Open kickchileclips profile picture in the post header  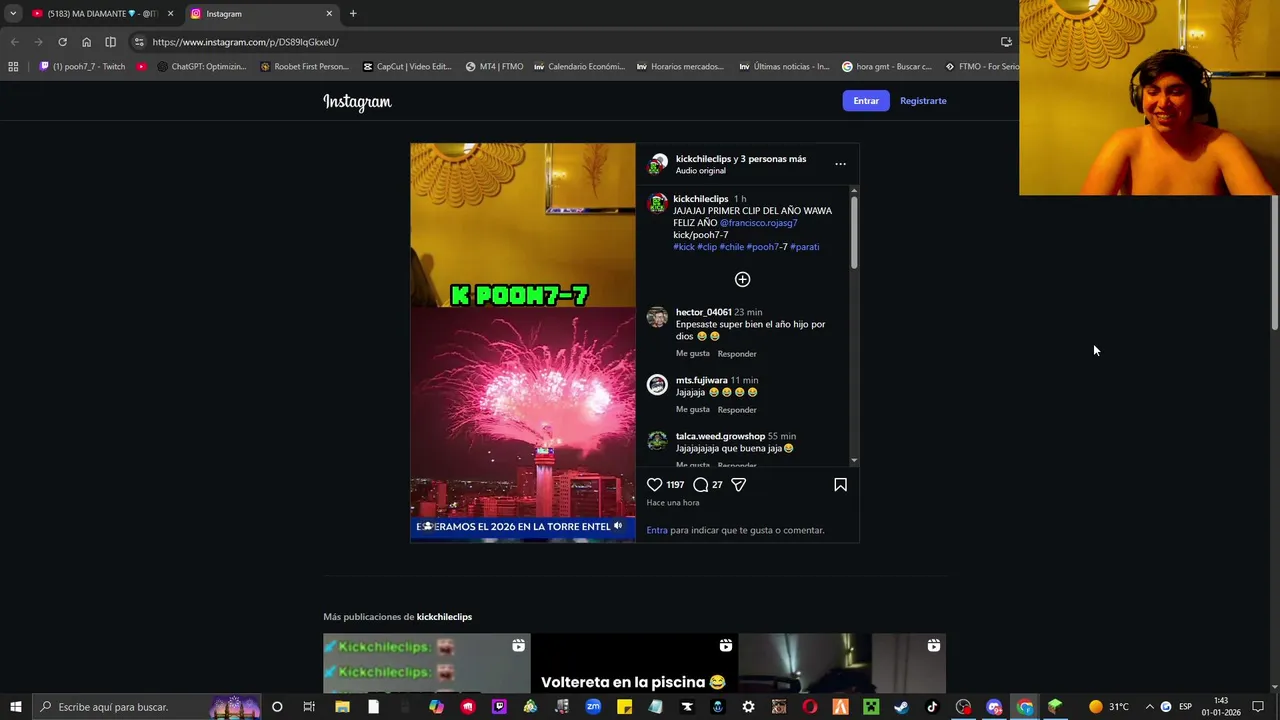click(x=657, y=164)
